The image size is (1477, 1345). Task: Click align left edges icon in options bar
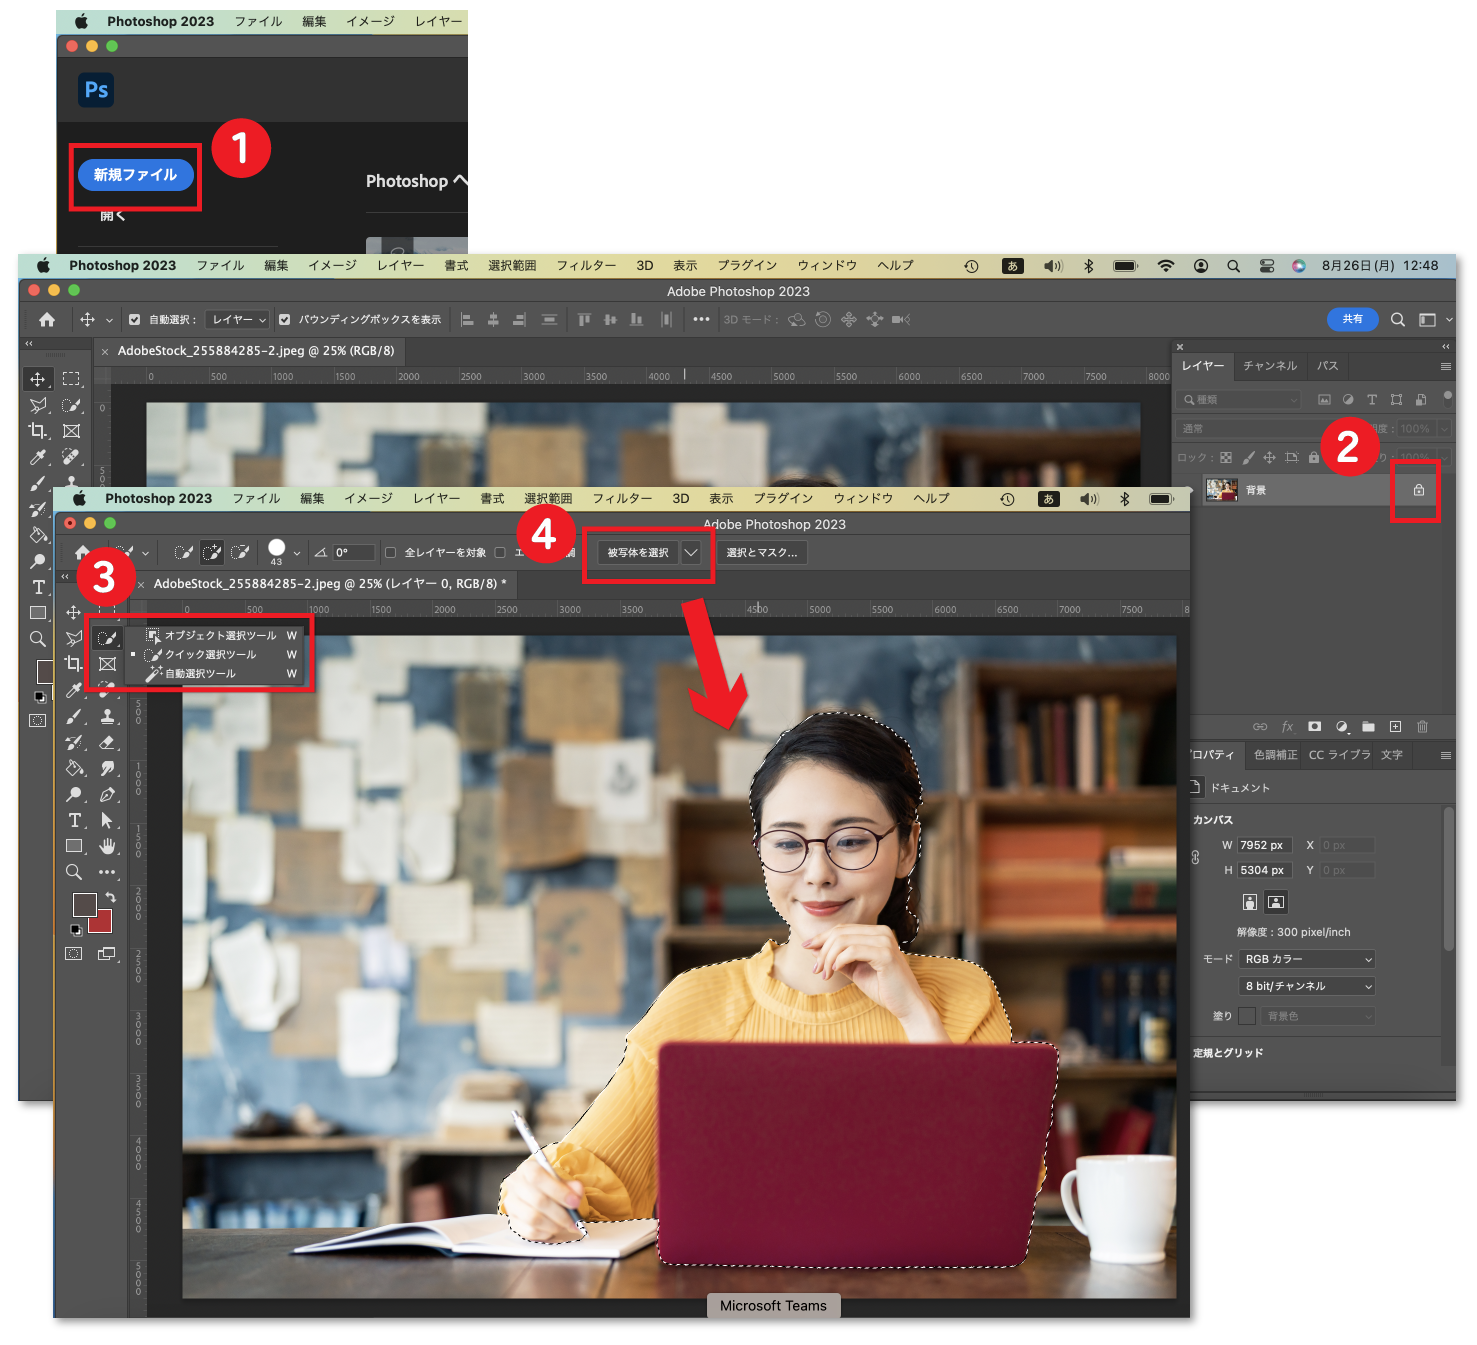(x=467, y=320)
